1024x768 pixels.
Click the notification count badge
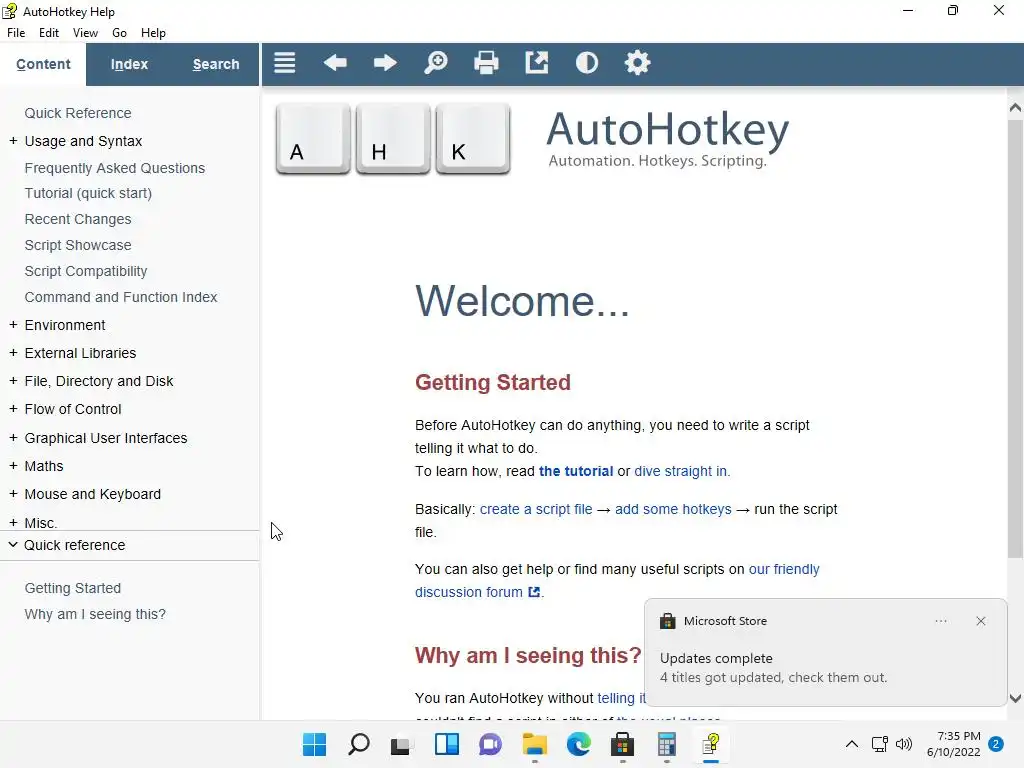point(996,744)
